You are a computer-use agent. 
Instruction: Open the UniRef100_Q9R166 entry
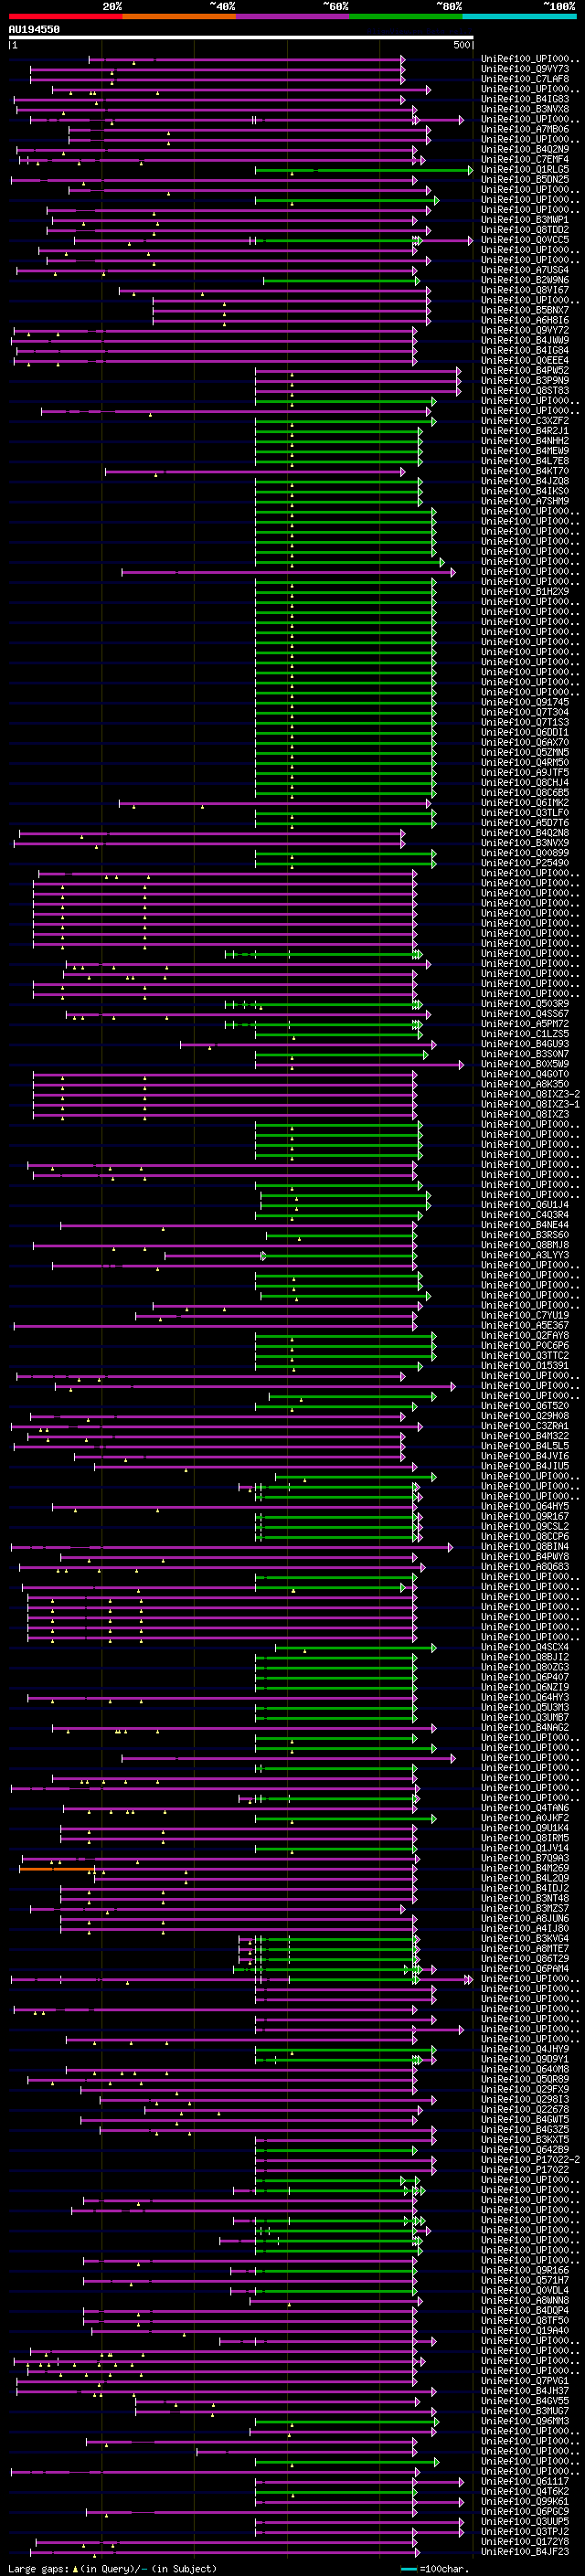[525, 2270]
